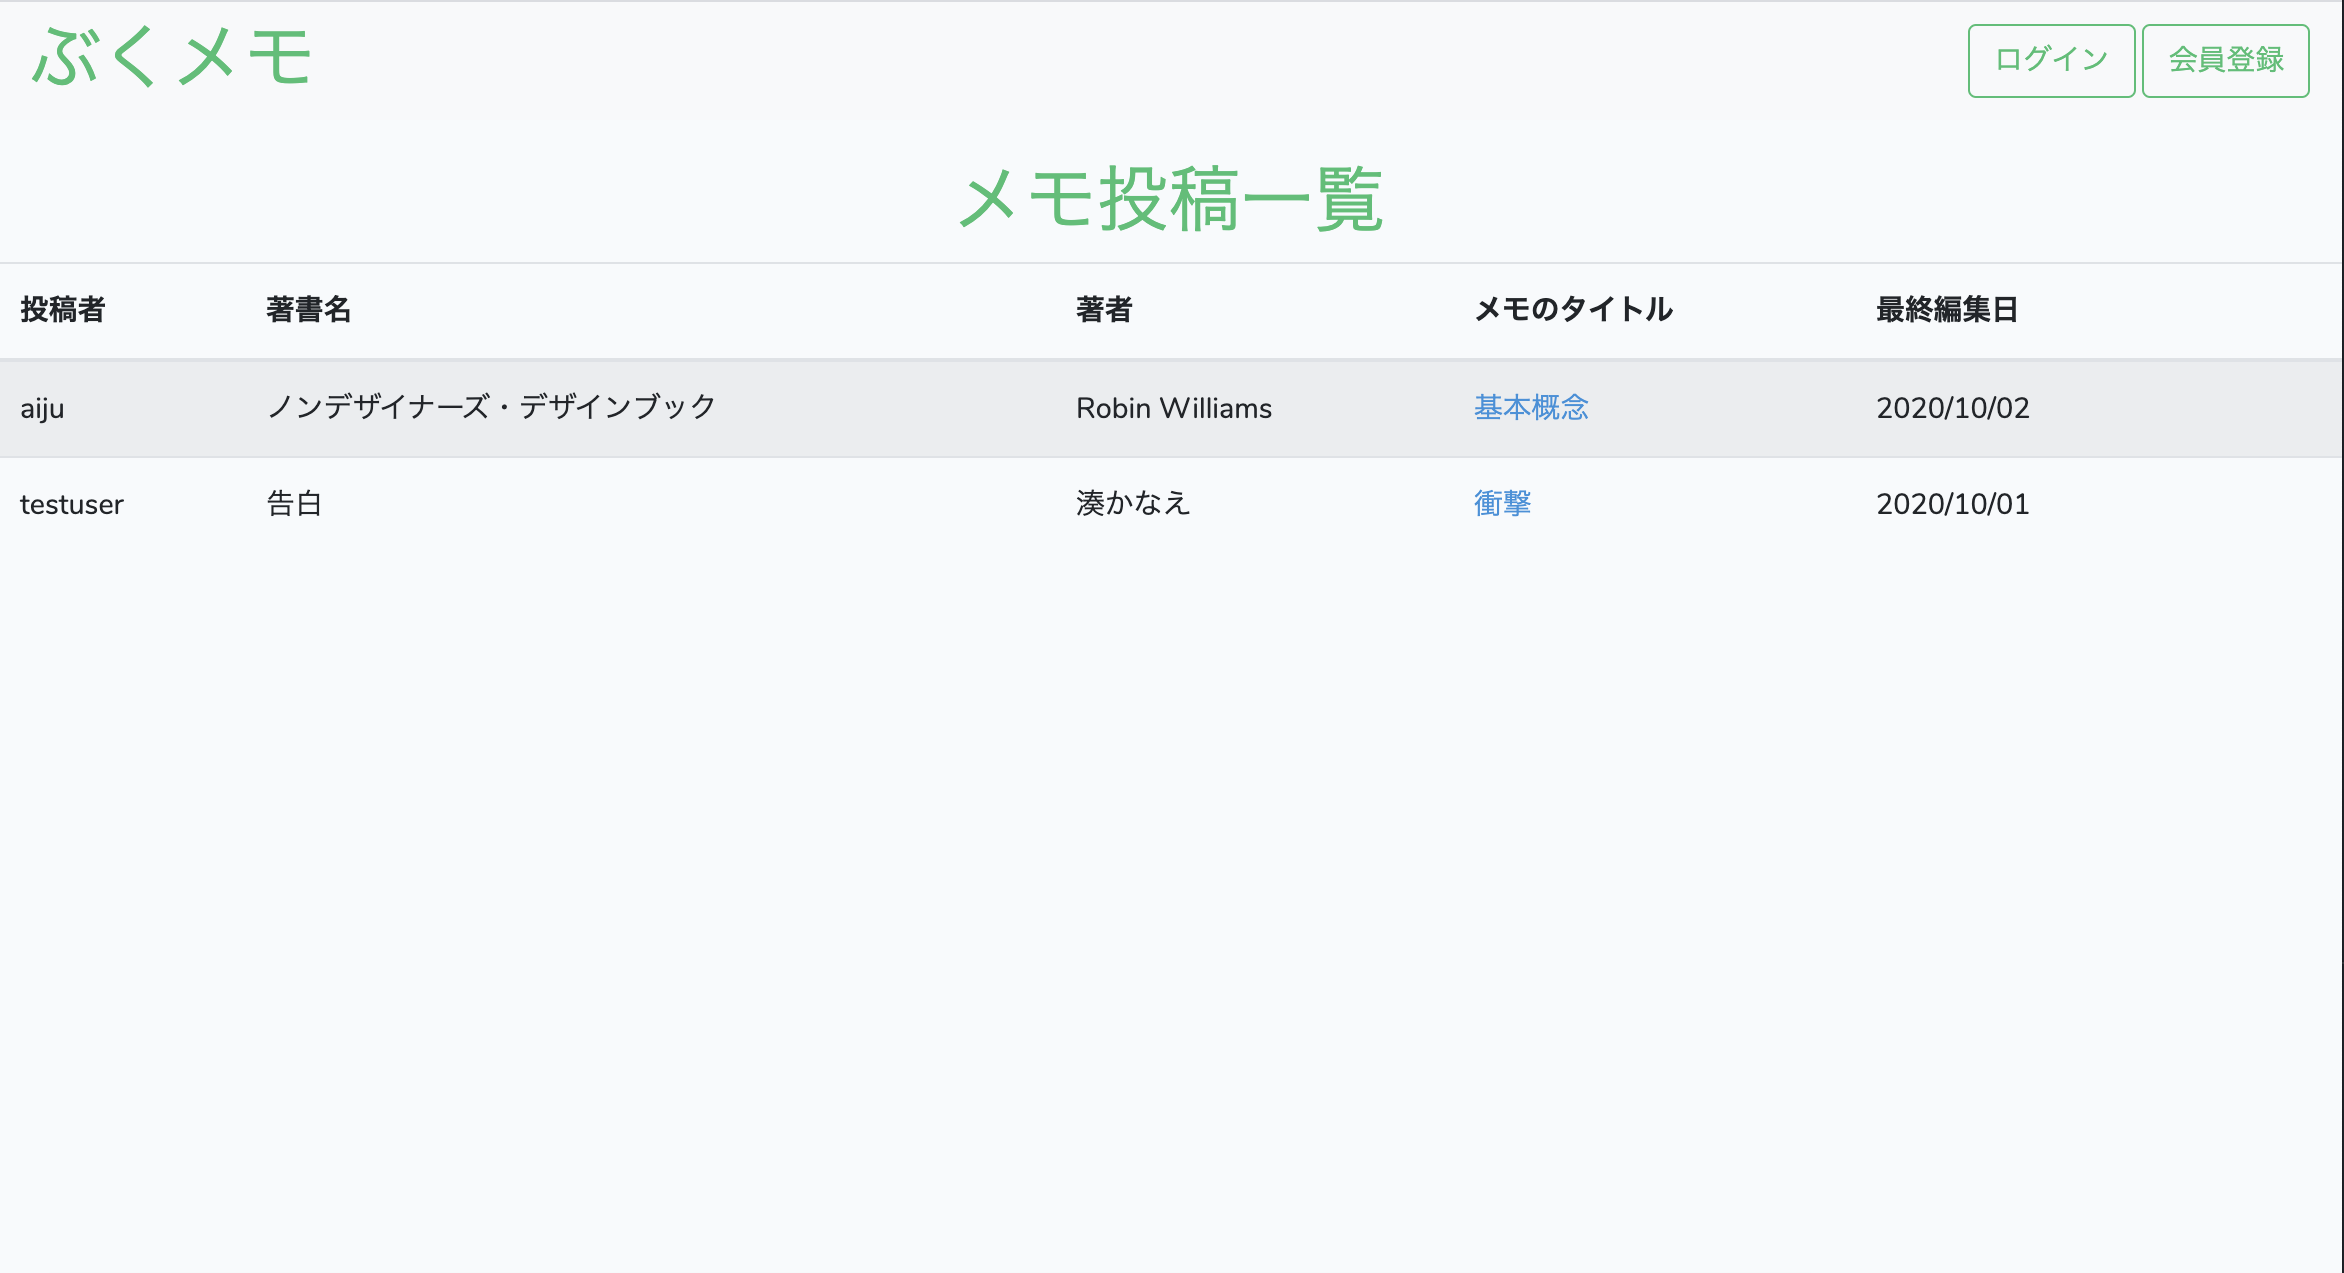Click the ログイン button
This screenshot has width=2344, height=1273.
pos(2051,61)
